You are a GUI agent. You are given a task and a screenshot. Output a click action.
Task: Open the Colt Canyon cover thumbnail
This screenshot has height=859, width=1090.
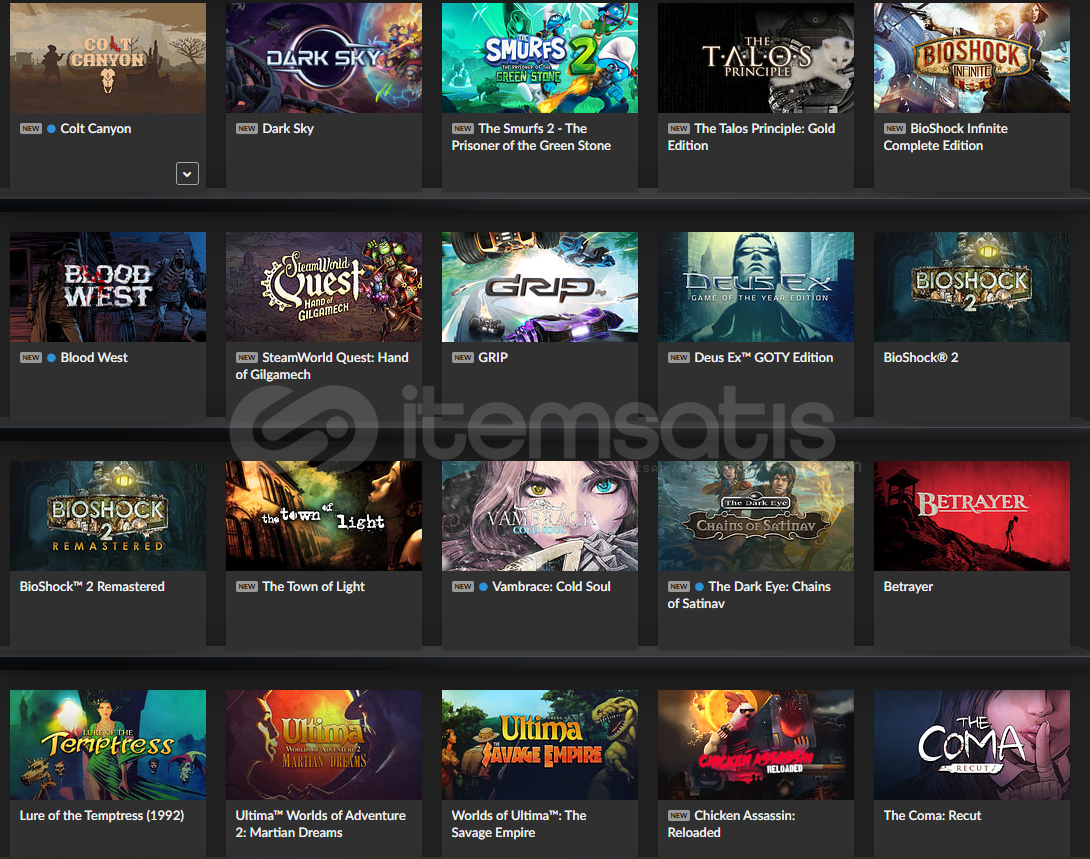[108, 58]
